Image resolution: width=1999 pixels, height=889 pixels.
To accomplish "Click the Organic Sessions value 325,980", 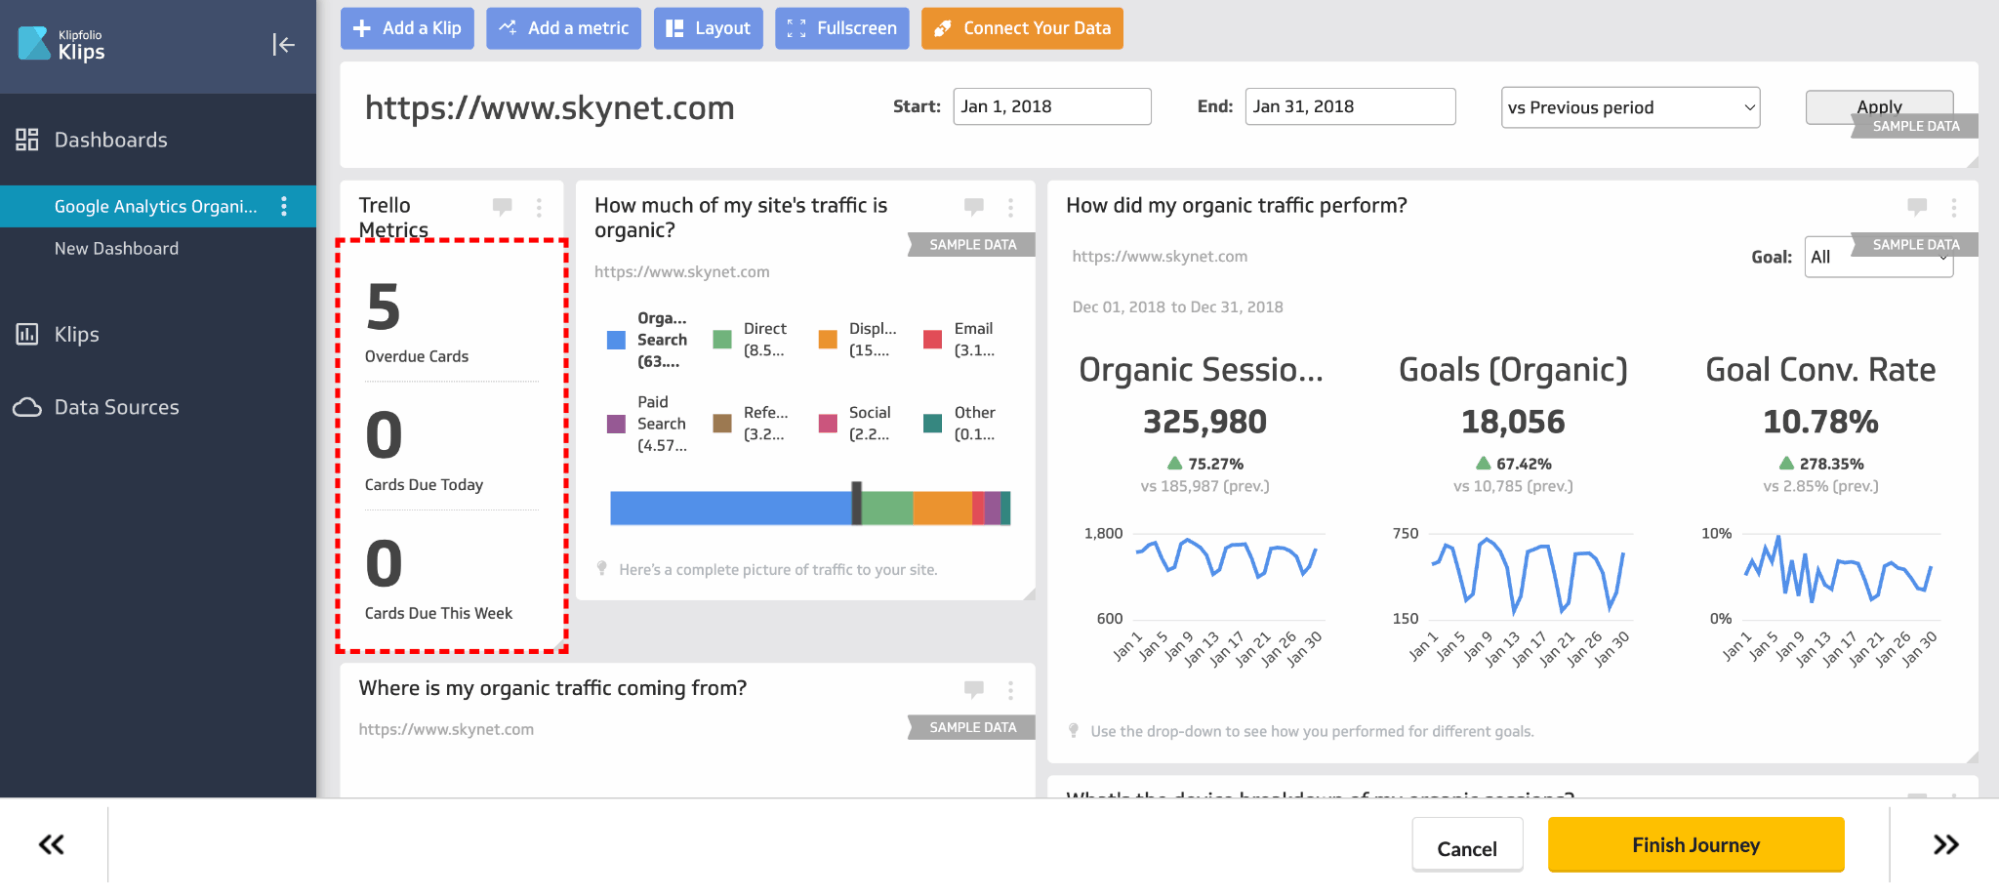I will pyautogui.click(x=1205, y=422).
